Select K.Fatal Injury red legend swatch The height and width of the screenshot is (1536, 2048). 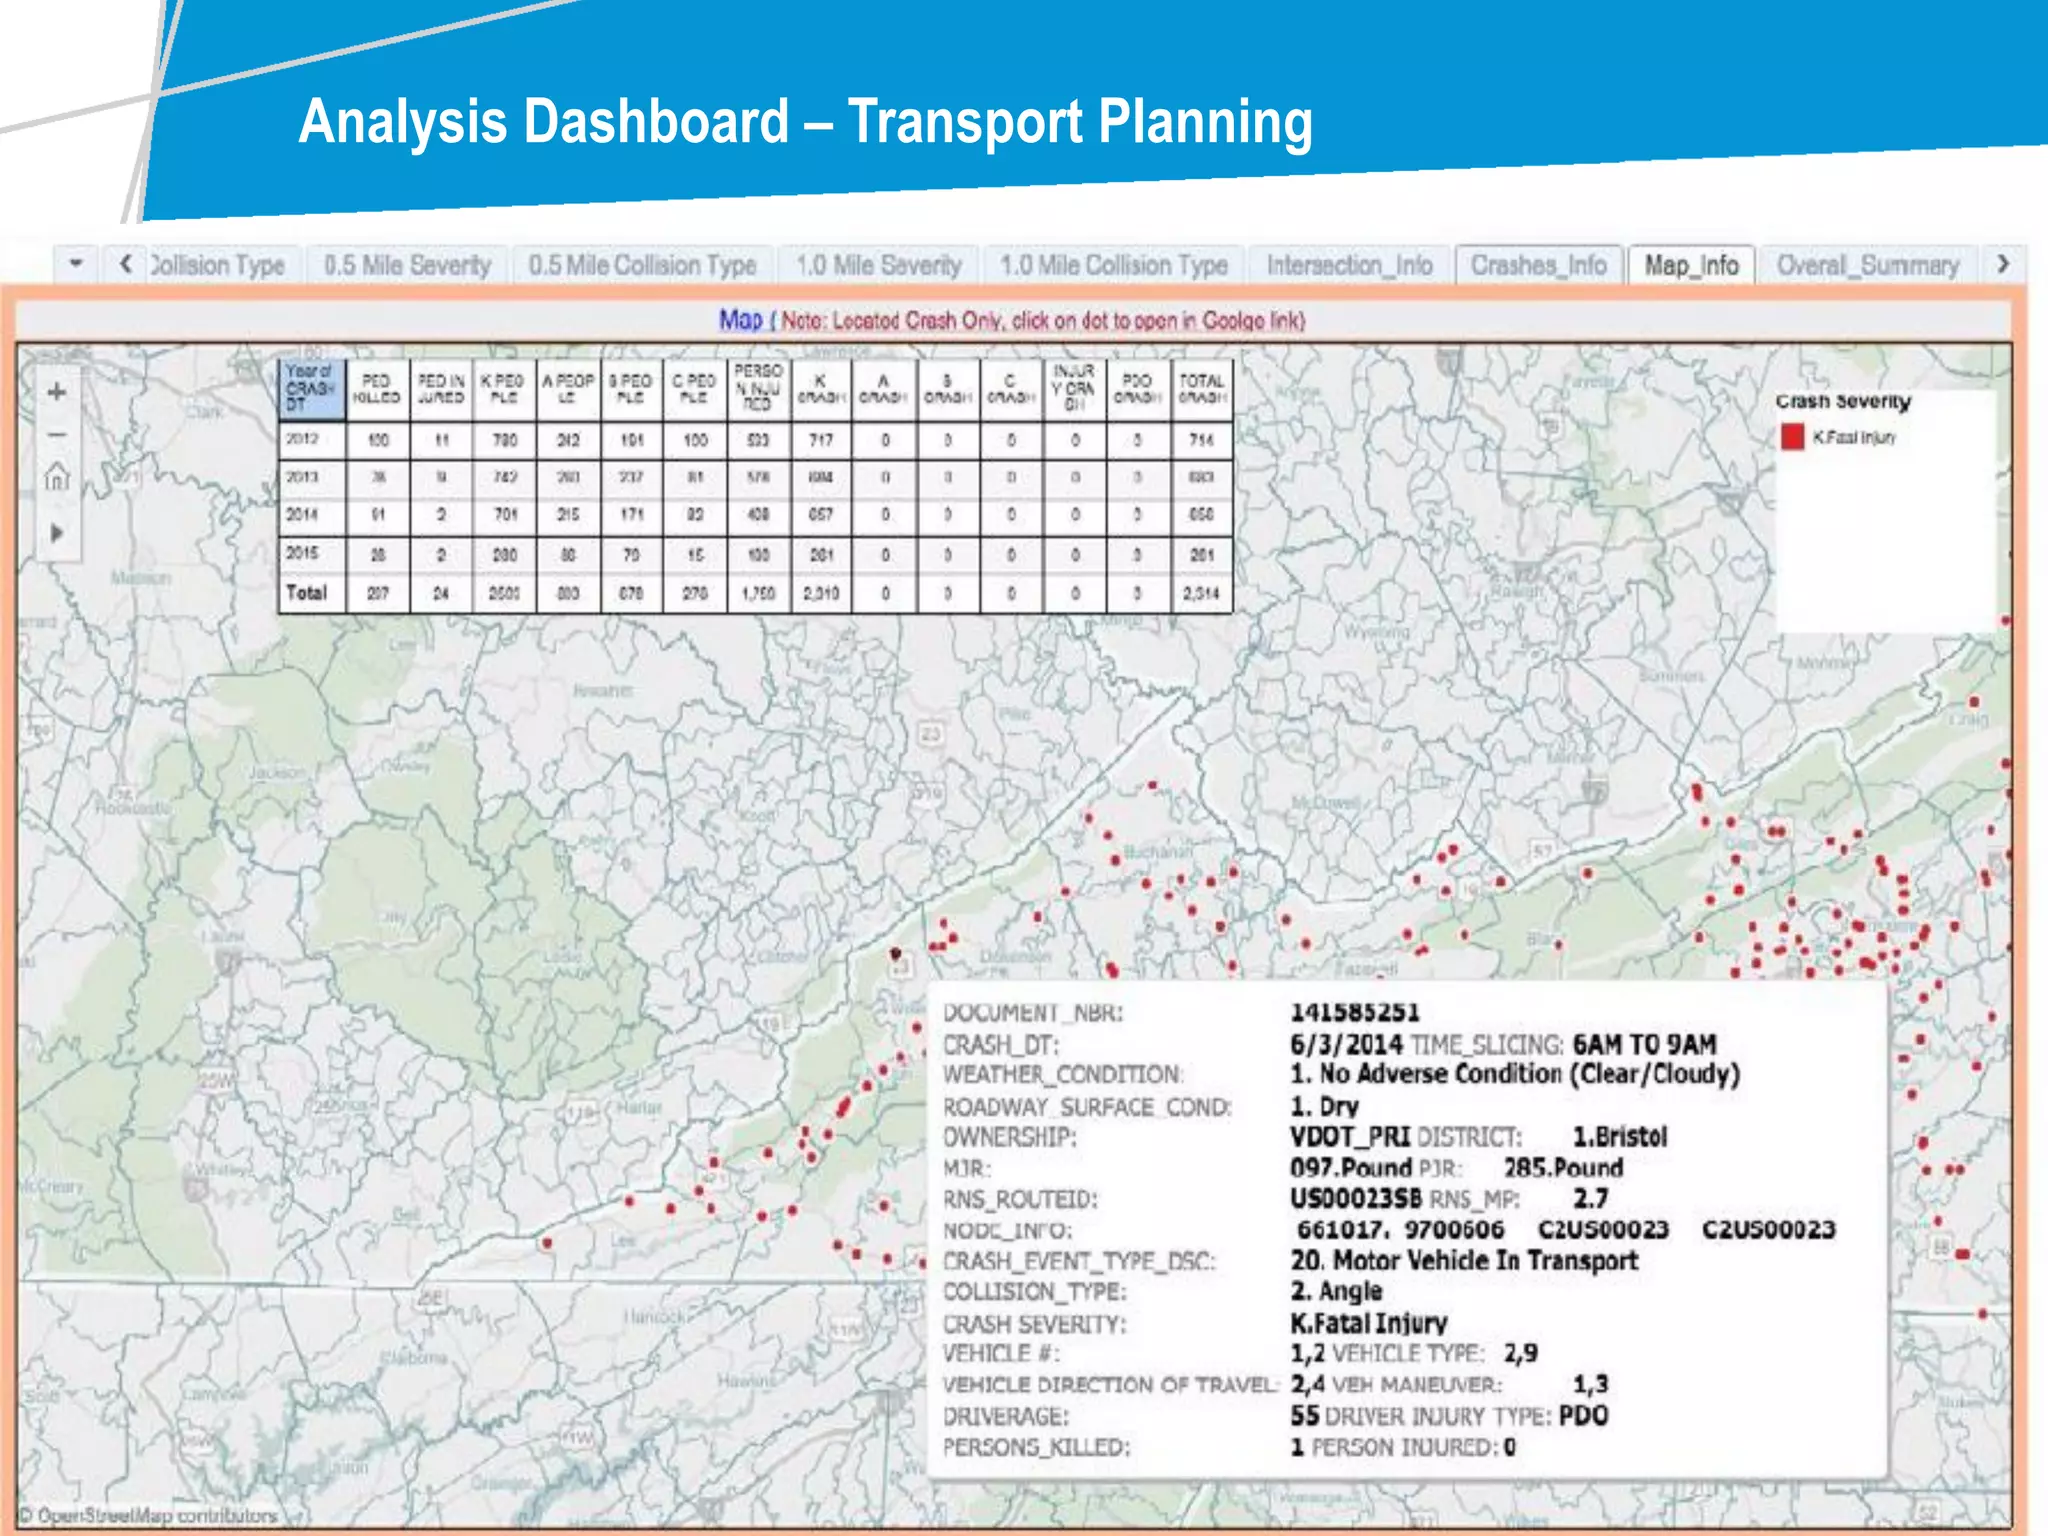pos(1792,437)
